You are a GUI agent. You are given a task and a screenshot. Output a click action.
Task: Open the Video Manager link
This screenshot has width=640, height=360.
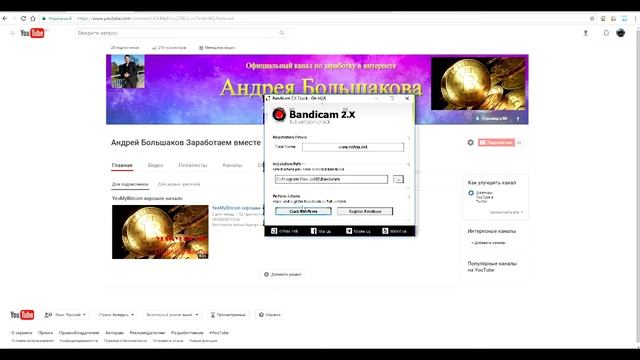(217, 48)
